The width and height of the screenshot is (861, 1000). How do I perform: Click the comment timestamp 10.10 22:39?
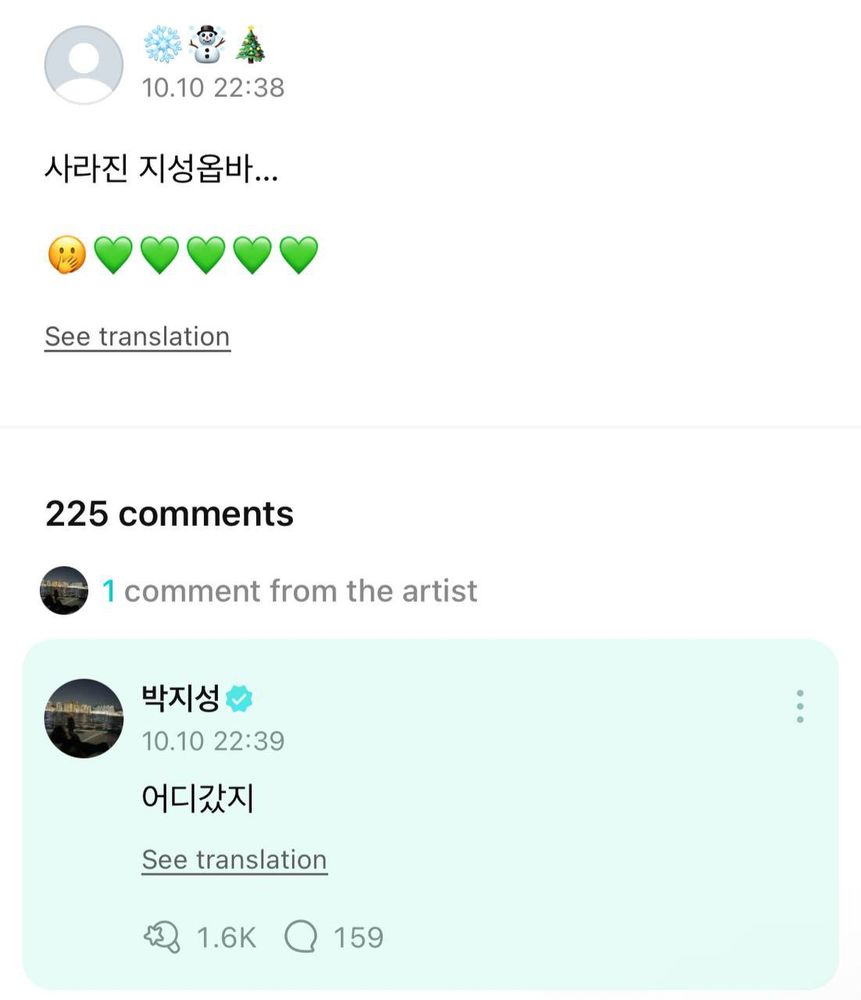[213, 741]
